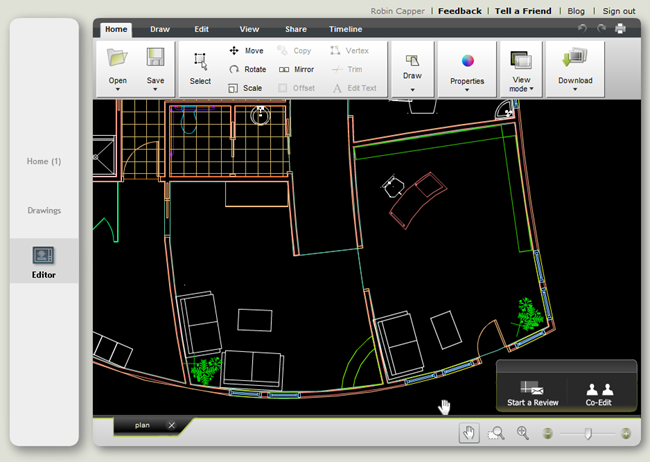
Task: Click the zoom in magnifier icon
Action: click(522, 433)
